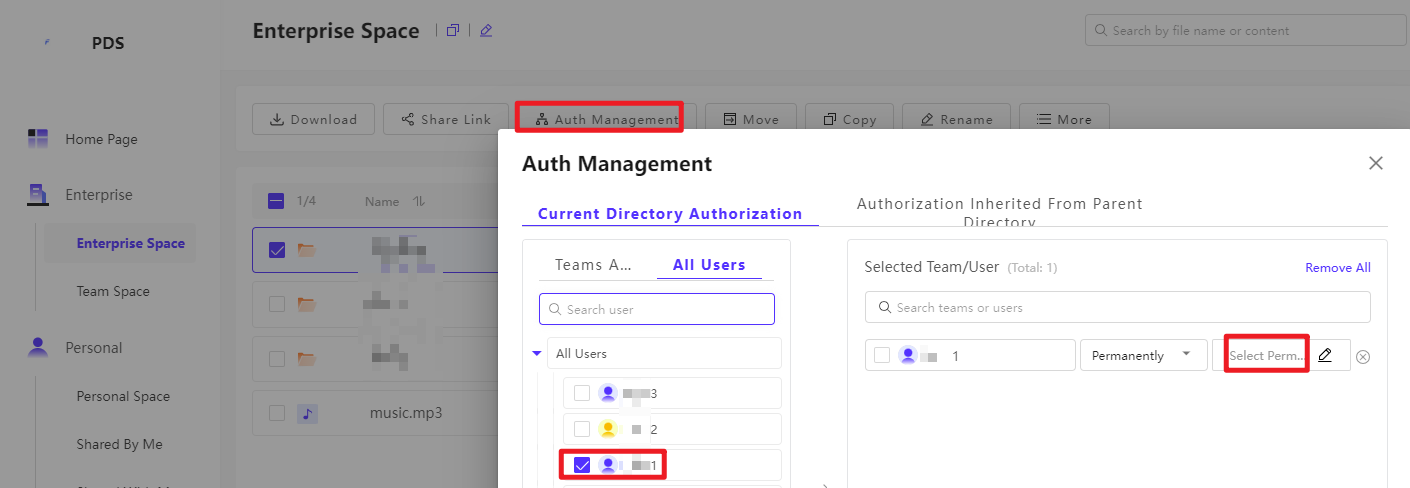Click the PDS logo in the sidebar
This screenshot has height=488, width=1410.
click(47, 43)
